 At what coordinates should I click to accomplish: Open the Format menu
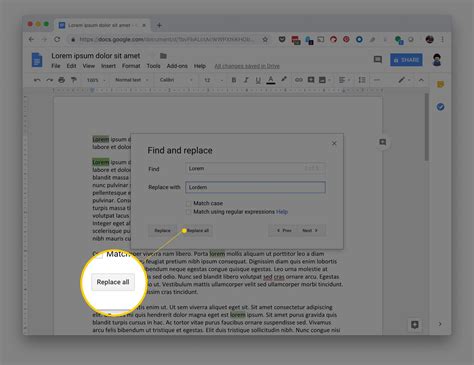point(131,66)
